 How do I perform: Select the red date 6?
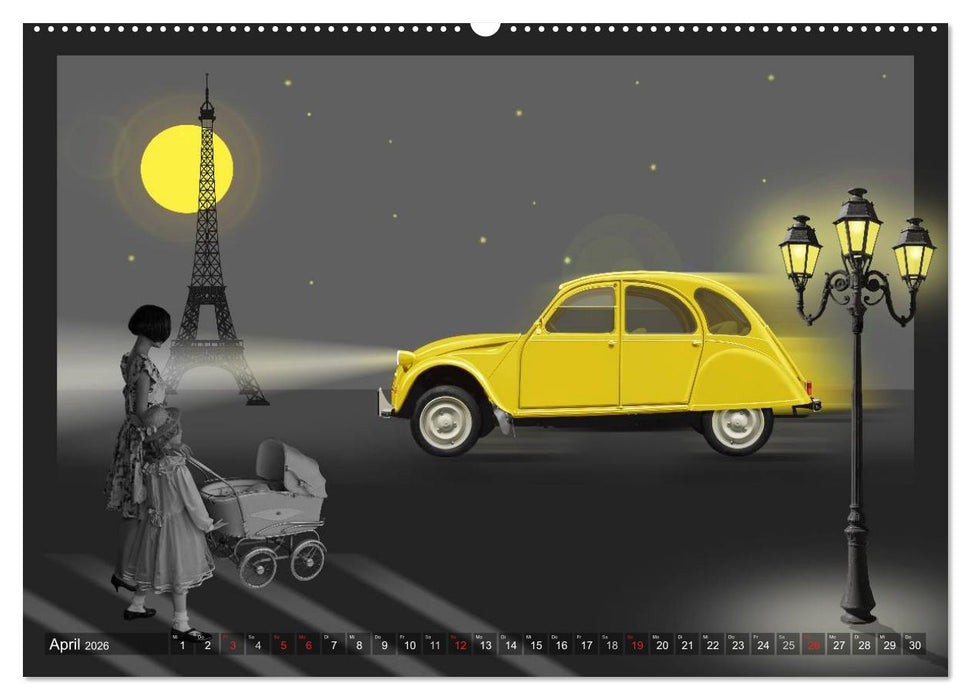click(x=308, y=645)
